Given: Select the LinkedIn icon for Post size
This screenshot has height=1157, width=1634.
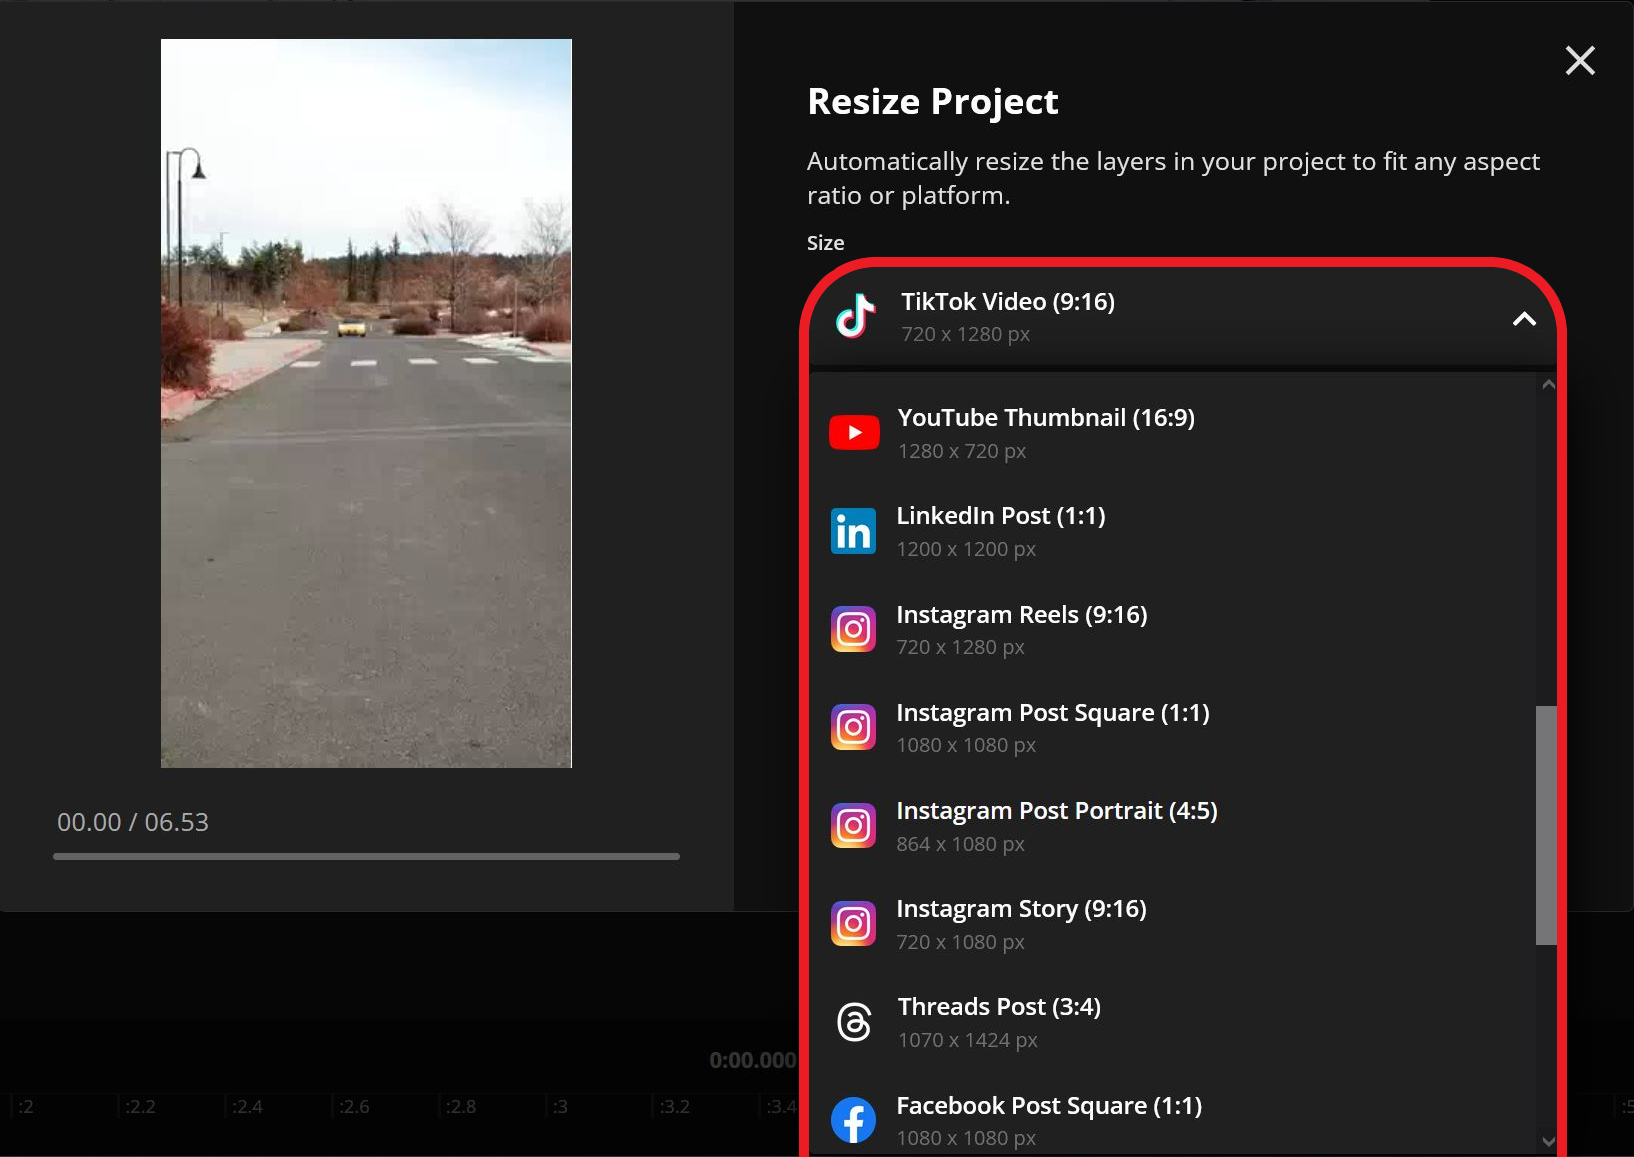Looking at the screenshot, I should 854,530.
